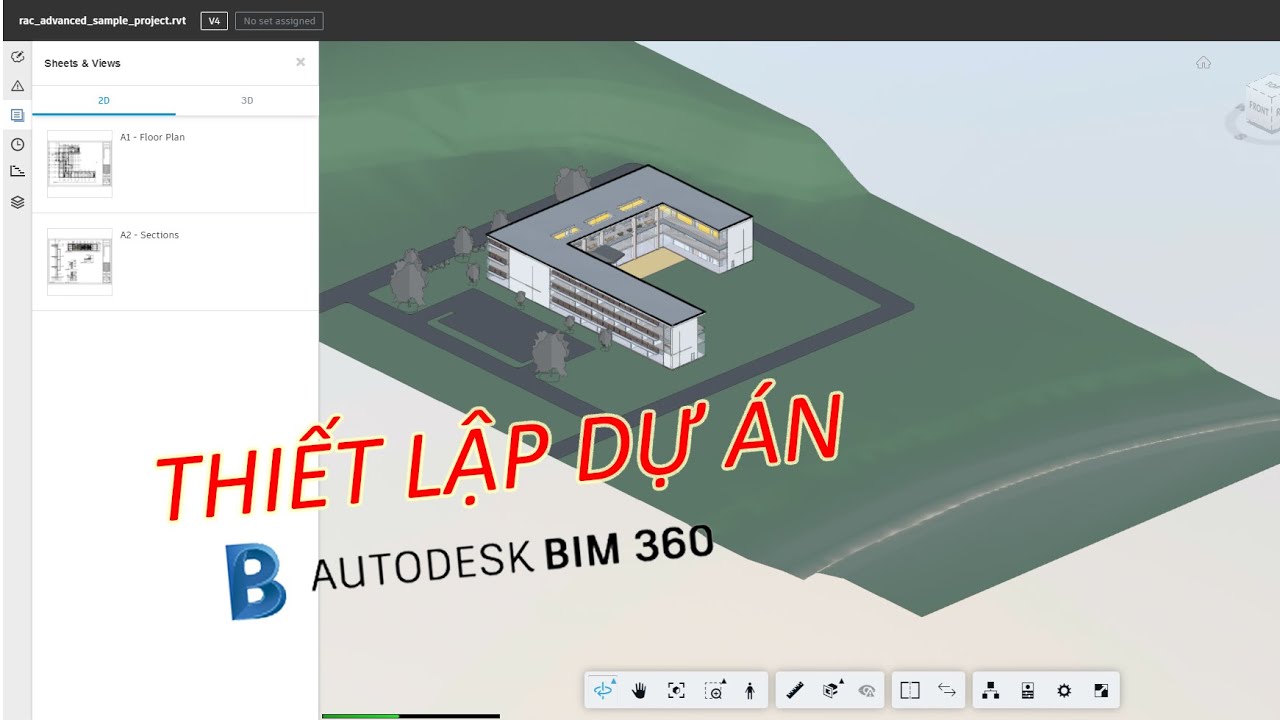Viewport: 1280px width, 720px height.
Task: Click the greyed-out eye visibility tool
Action: click(x=867, y=690)
